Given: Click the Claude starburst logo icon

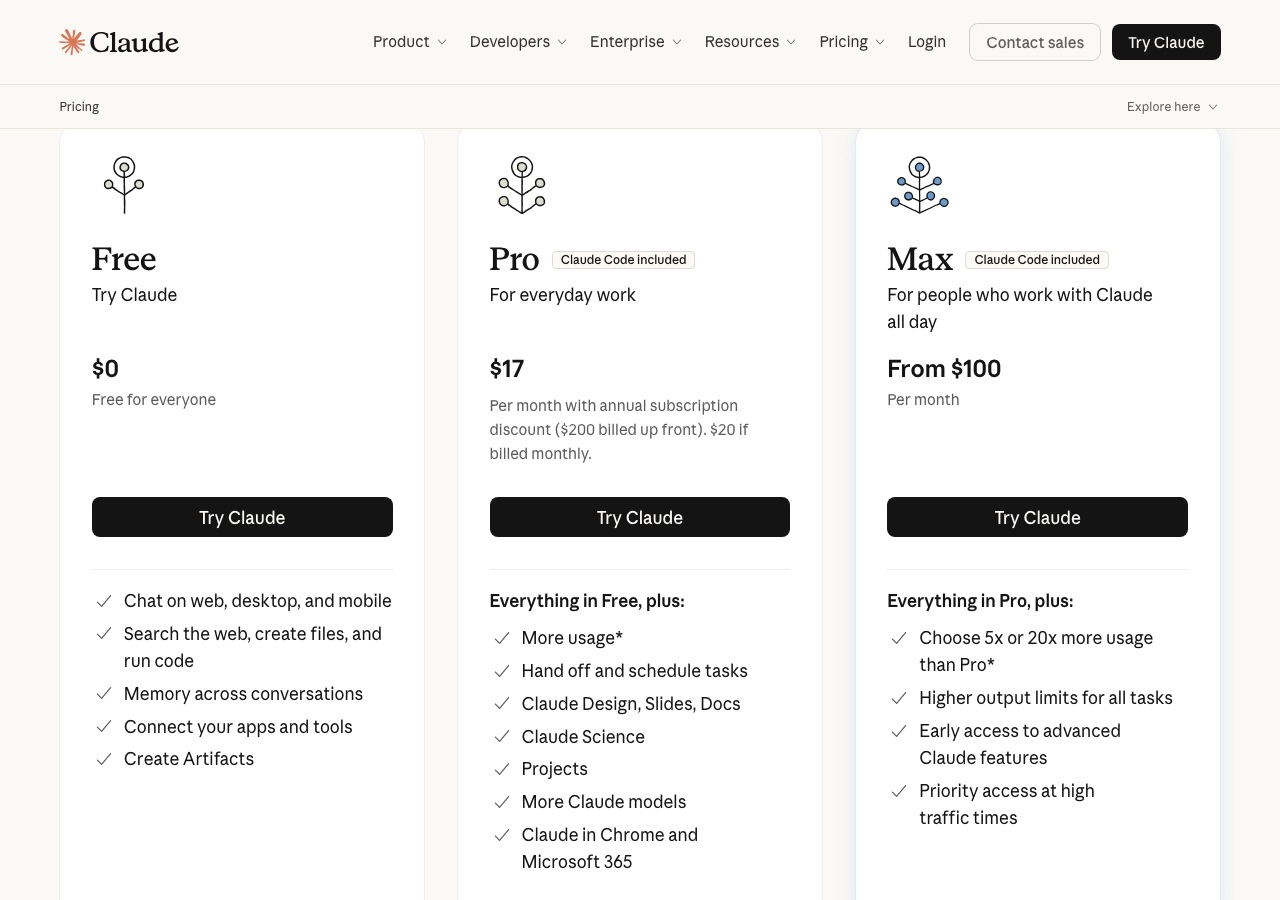Looking at the screenshot, I should [x=72, y=42].
